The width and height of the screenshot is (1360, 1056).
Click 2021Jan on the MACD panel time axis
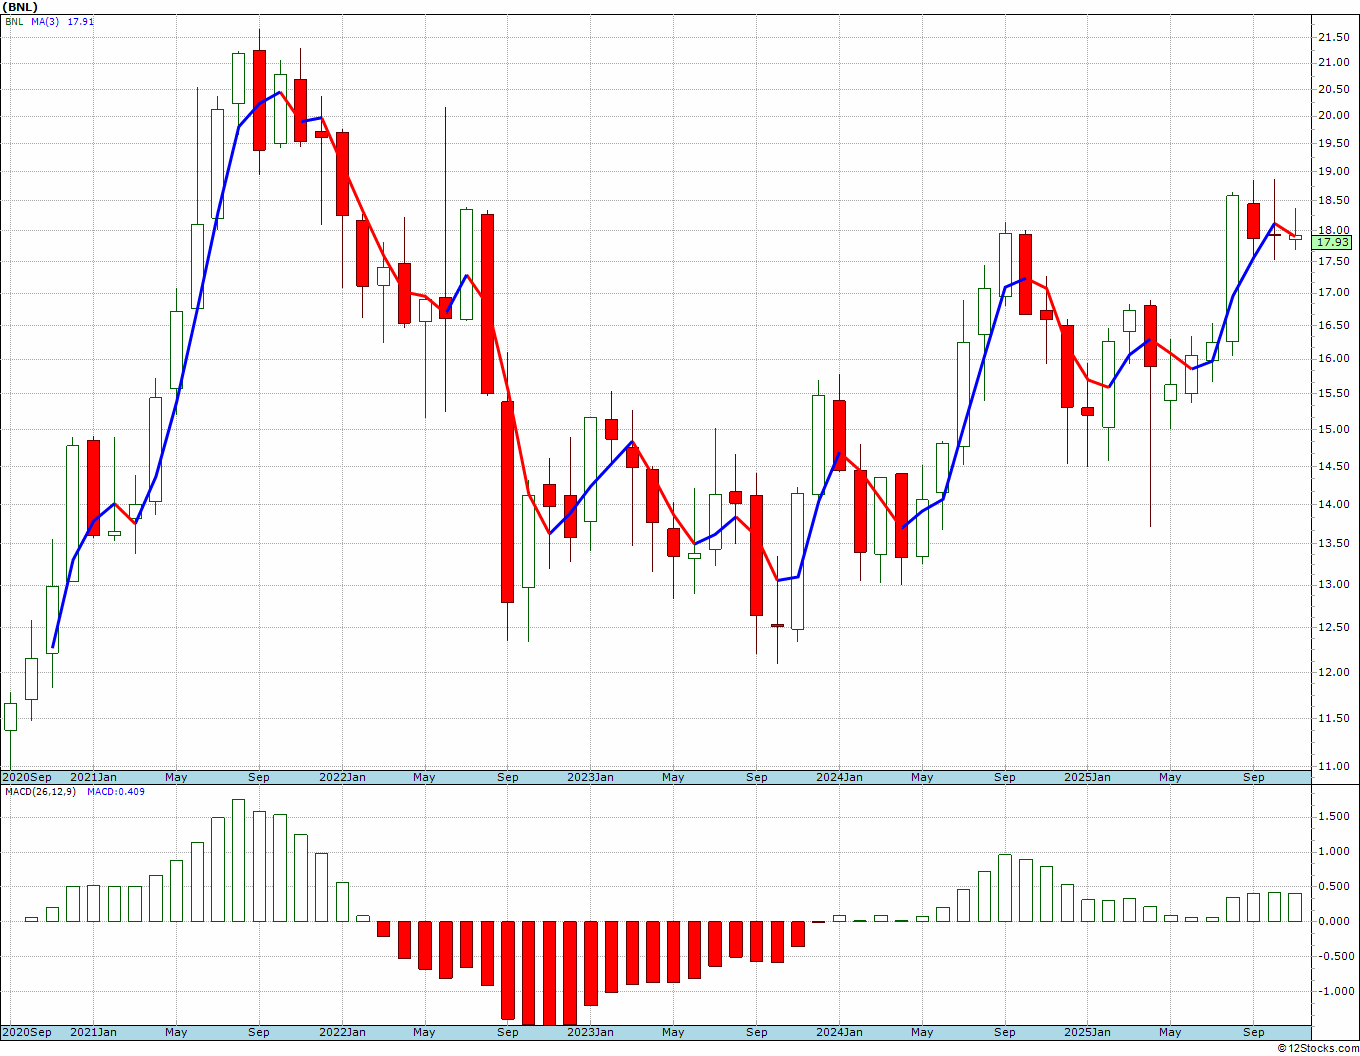click(x=93, y=1032)
